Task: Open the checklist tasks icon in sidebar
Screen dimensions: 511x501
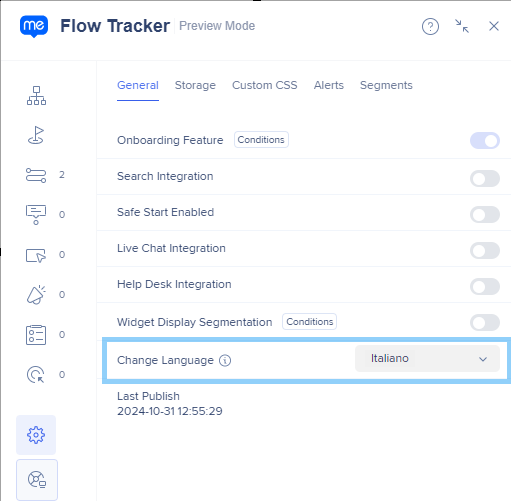Action: click(x=36, y=335)
